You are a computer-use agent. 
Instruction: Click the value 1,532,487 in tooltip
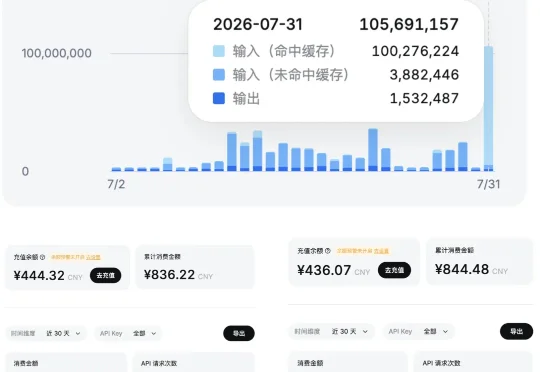(424, 99)
